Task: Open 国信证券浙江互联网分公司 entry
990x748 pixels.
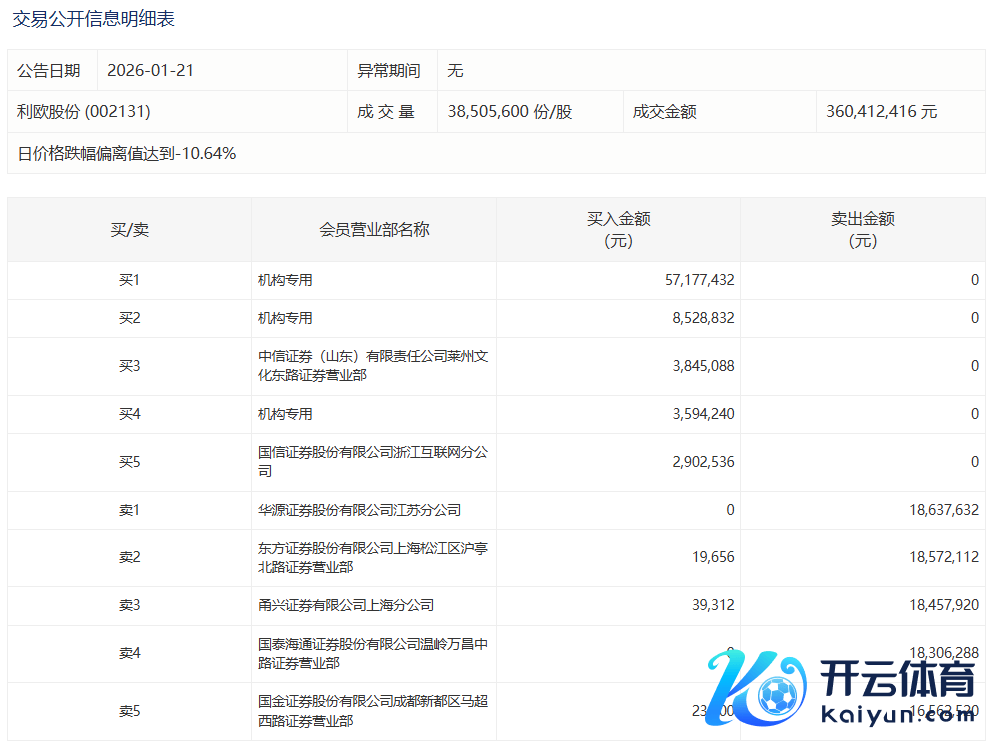Action: tap(372, 462)
